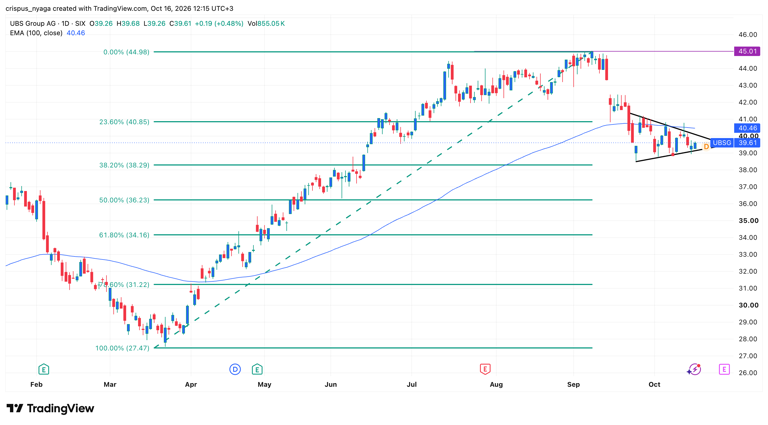This screenshot has height=425, width=768.
Task: Select the purple 45.01 price label
Action: pos(747,51)
